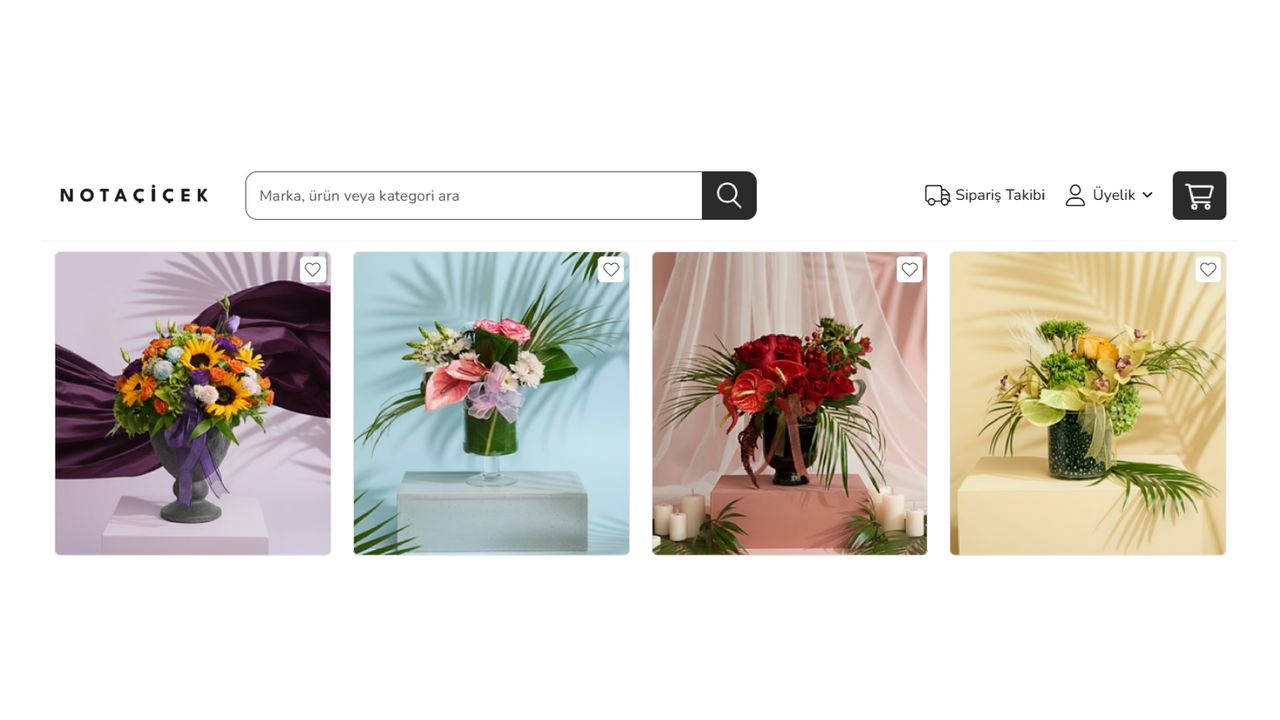Favorite the sunflower bouquet with heart icon
The image size is (1280, 720).
pyautogui.click(x=313, y=269)
